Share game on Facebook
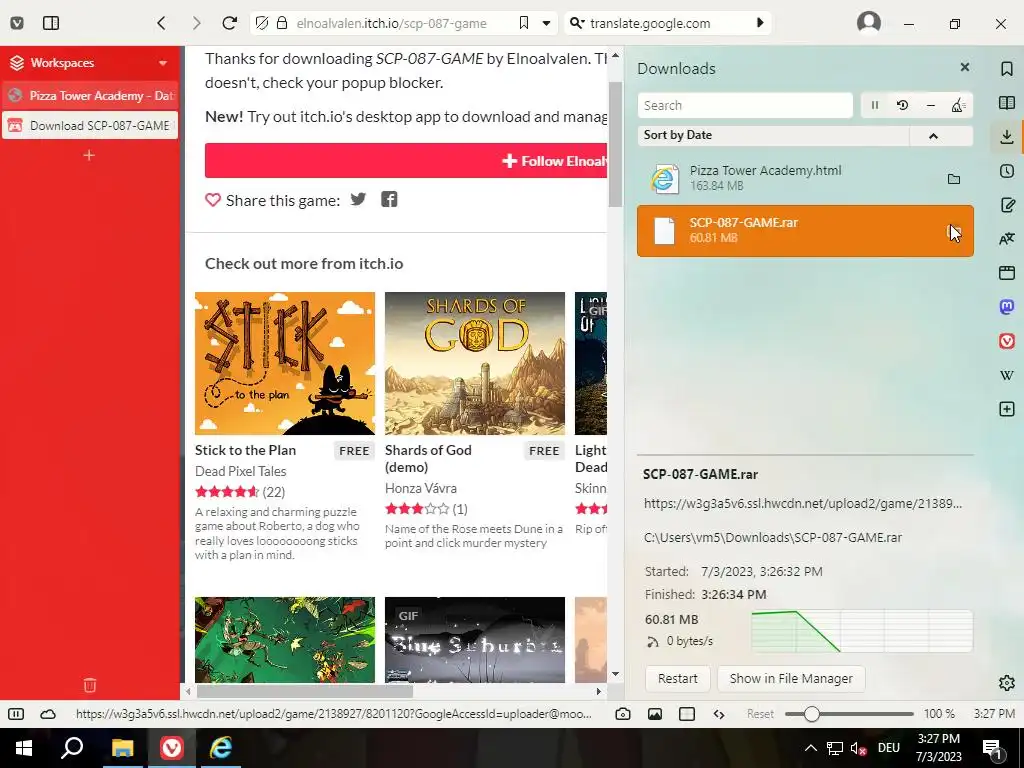Image resolution: width=1024 pixels, height=768 pixels. click(x=389, y=199)
